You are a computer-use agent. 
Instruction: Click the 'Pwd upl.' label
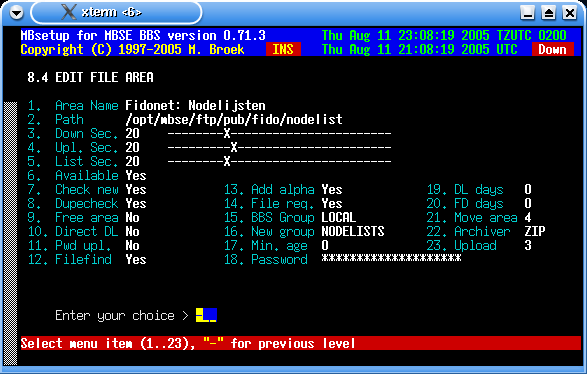tap(83, 246)
